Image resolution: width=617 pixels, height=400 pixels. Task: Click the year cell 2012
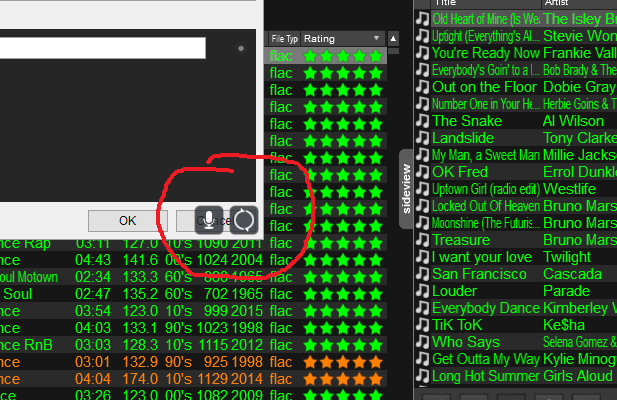click(x=247, y=345)
